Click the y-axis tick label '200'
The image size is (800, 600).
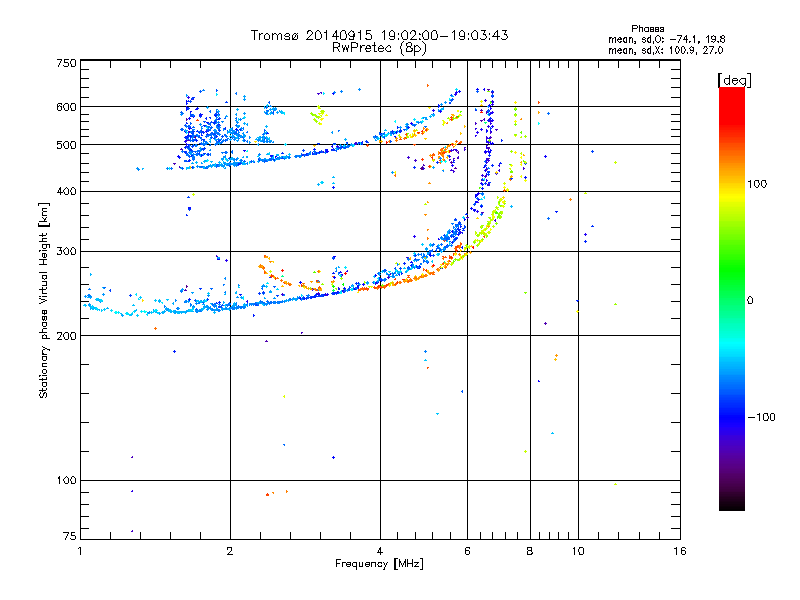pos(66,336)
